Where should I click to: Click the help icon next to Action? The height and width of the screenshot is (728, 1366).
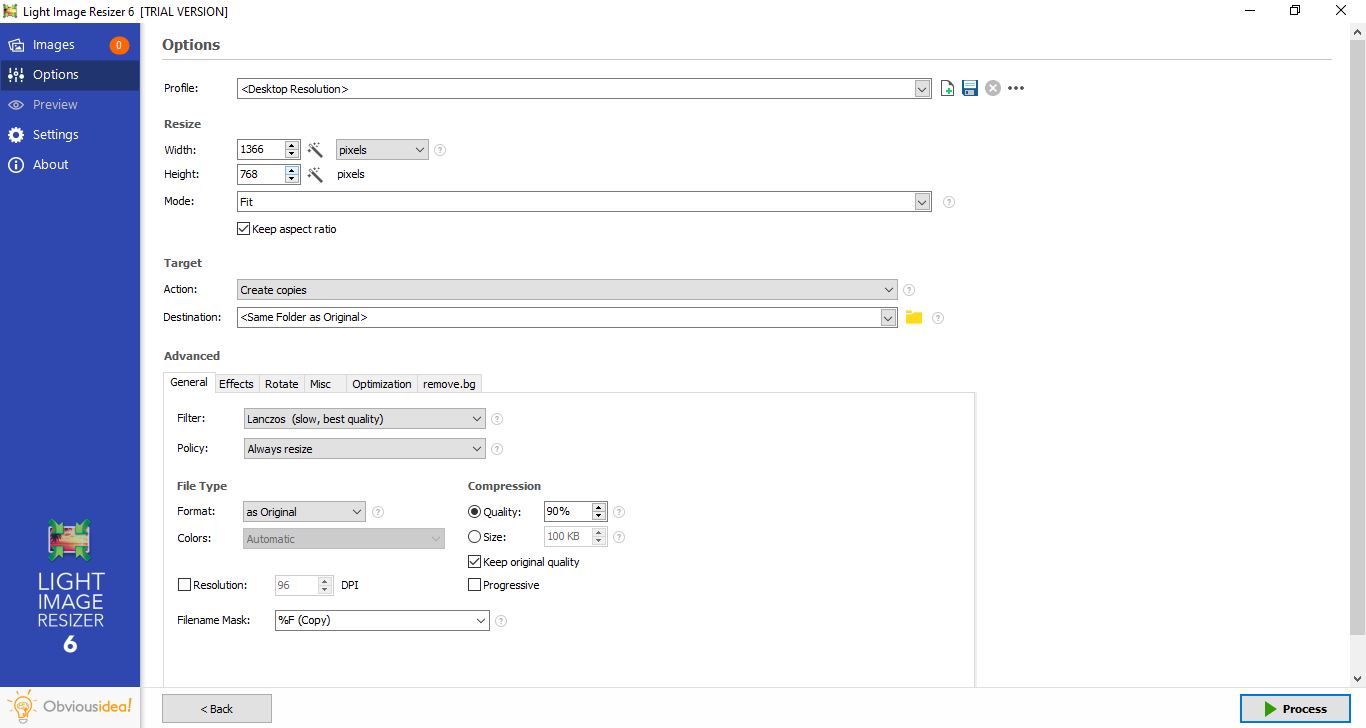[x=909, y=290]
